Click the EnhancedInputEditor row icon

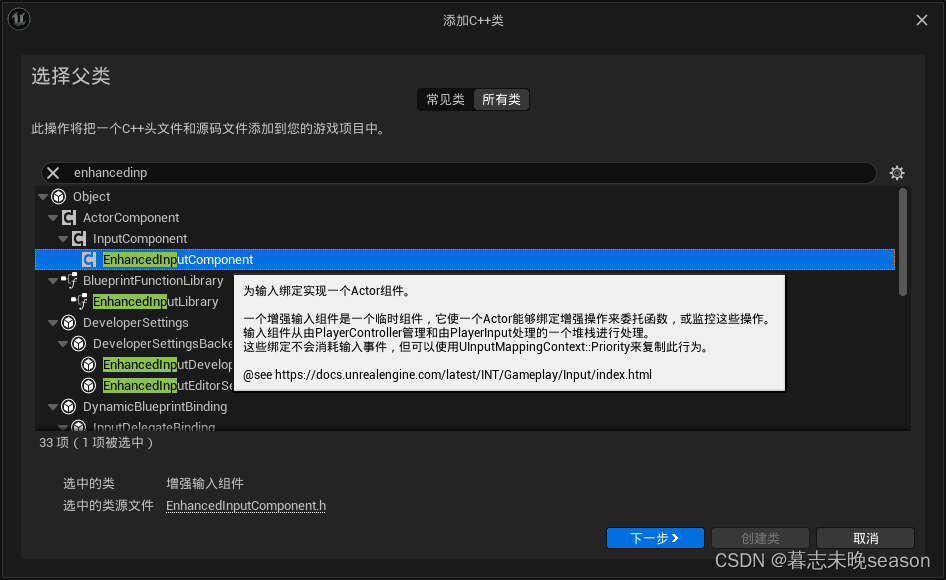click(x=89, y=386)
